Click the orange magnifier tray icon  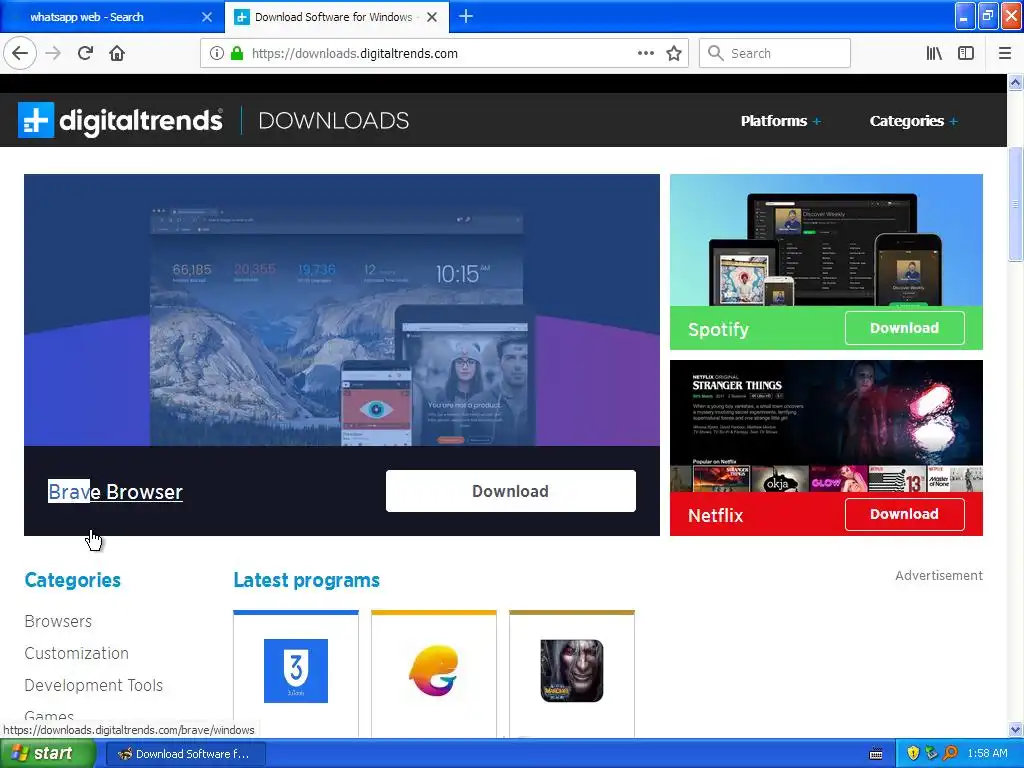click(950, 754)
